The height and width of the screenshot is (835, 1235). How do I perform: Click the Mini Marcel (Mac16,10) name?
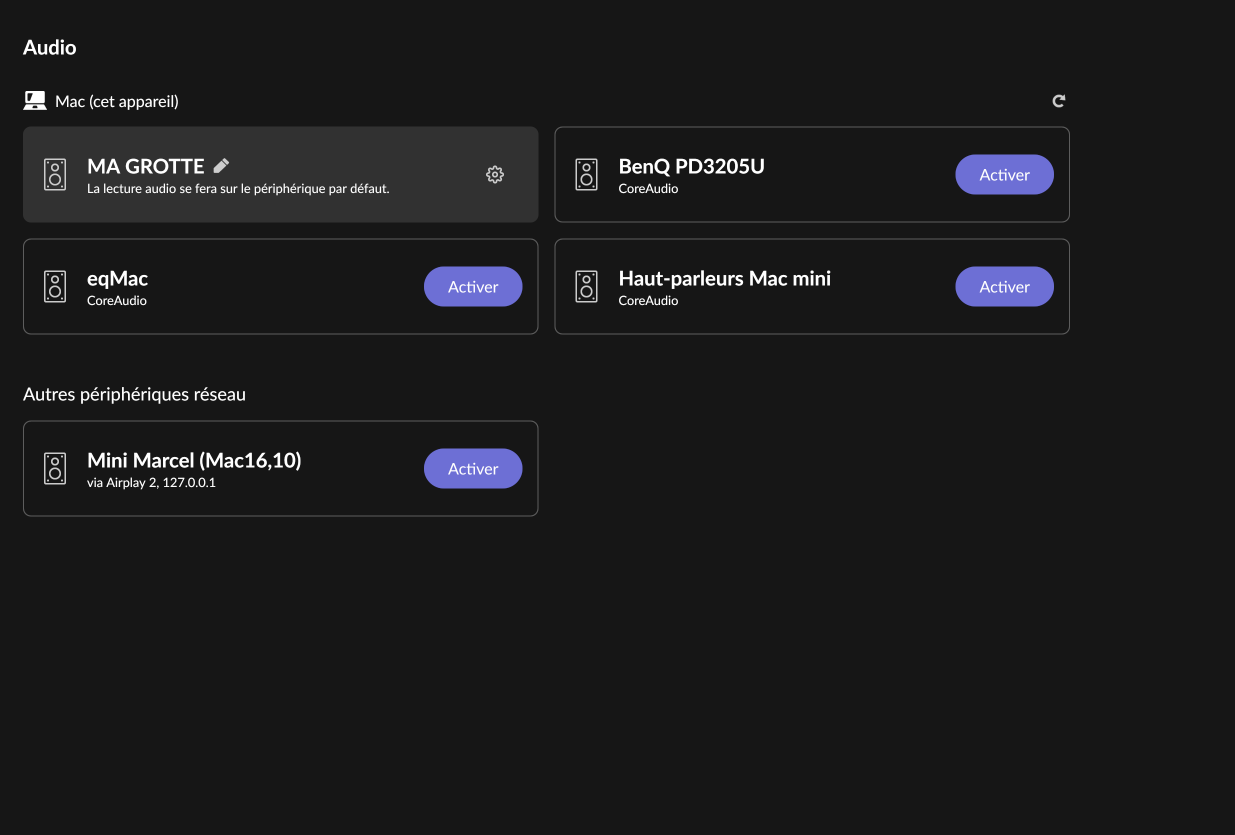click(194, 460)
